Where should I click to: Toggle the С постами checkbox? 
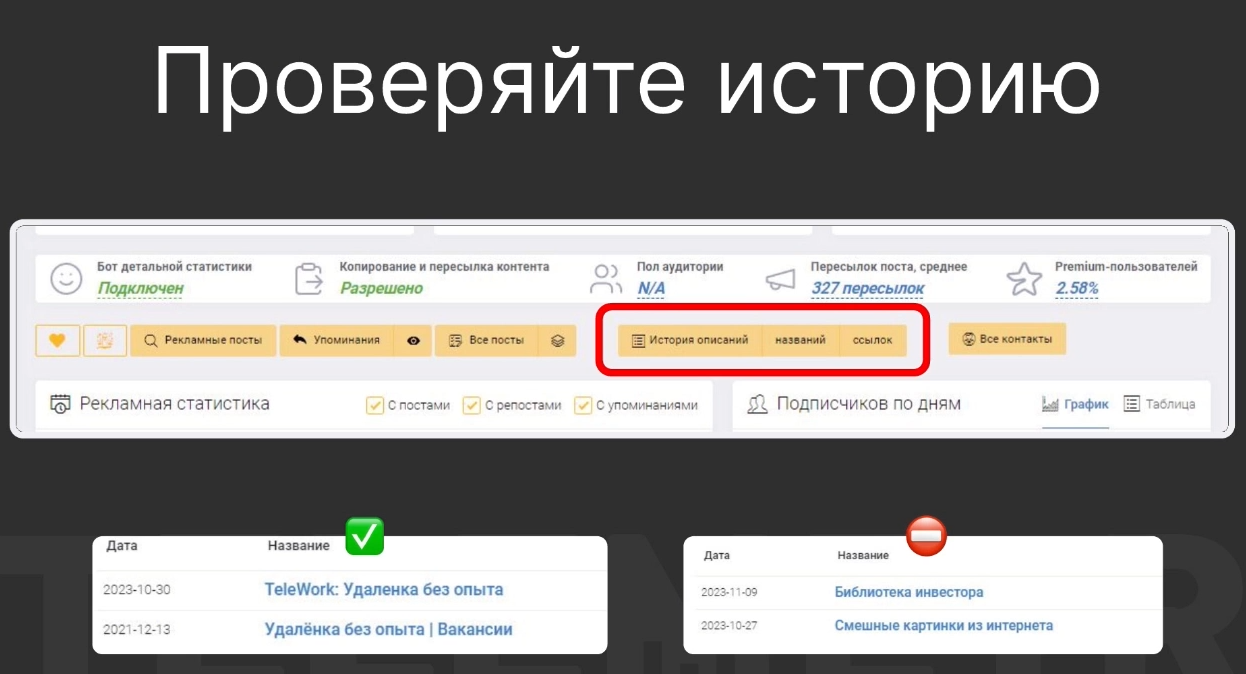[x=375, y=406]
